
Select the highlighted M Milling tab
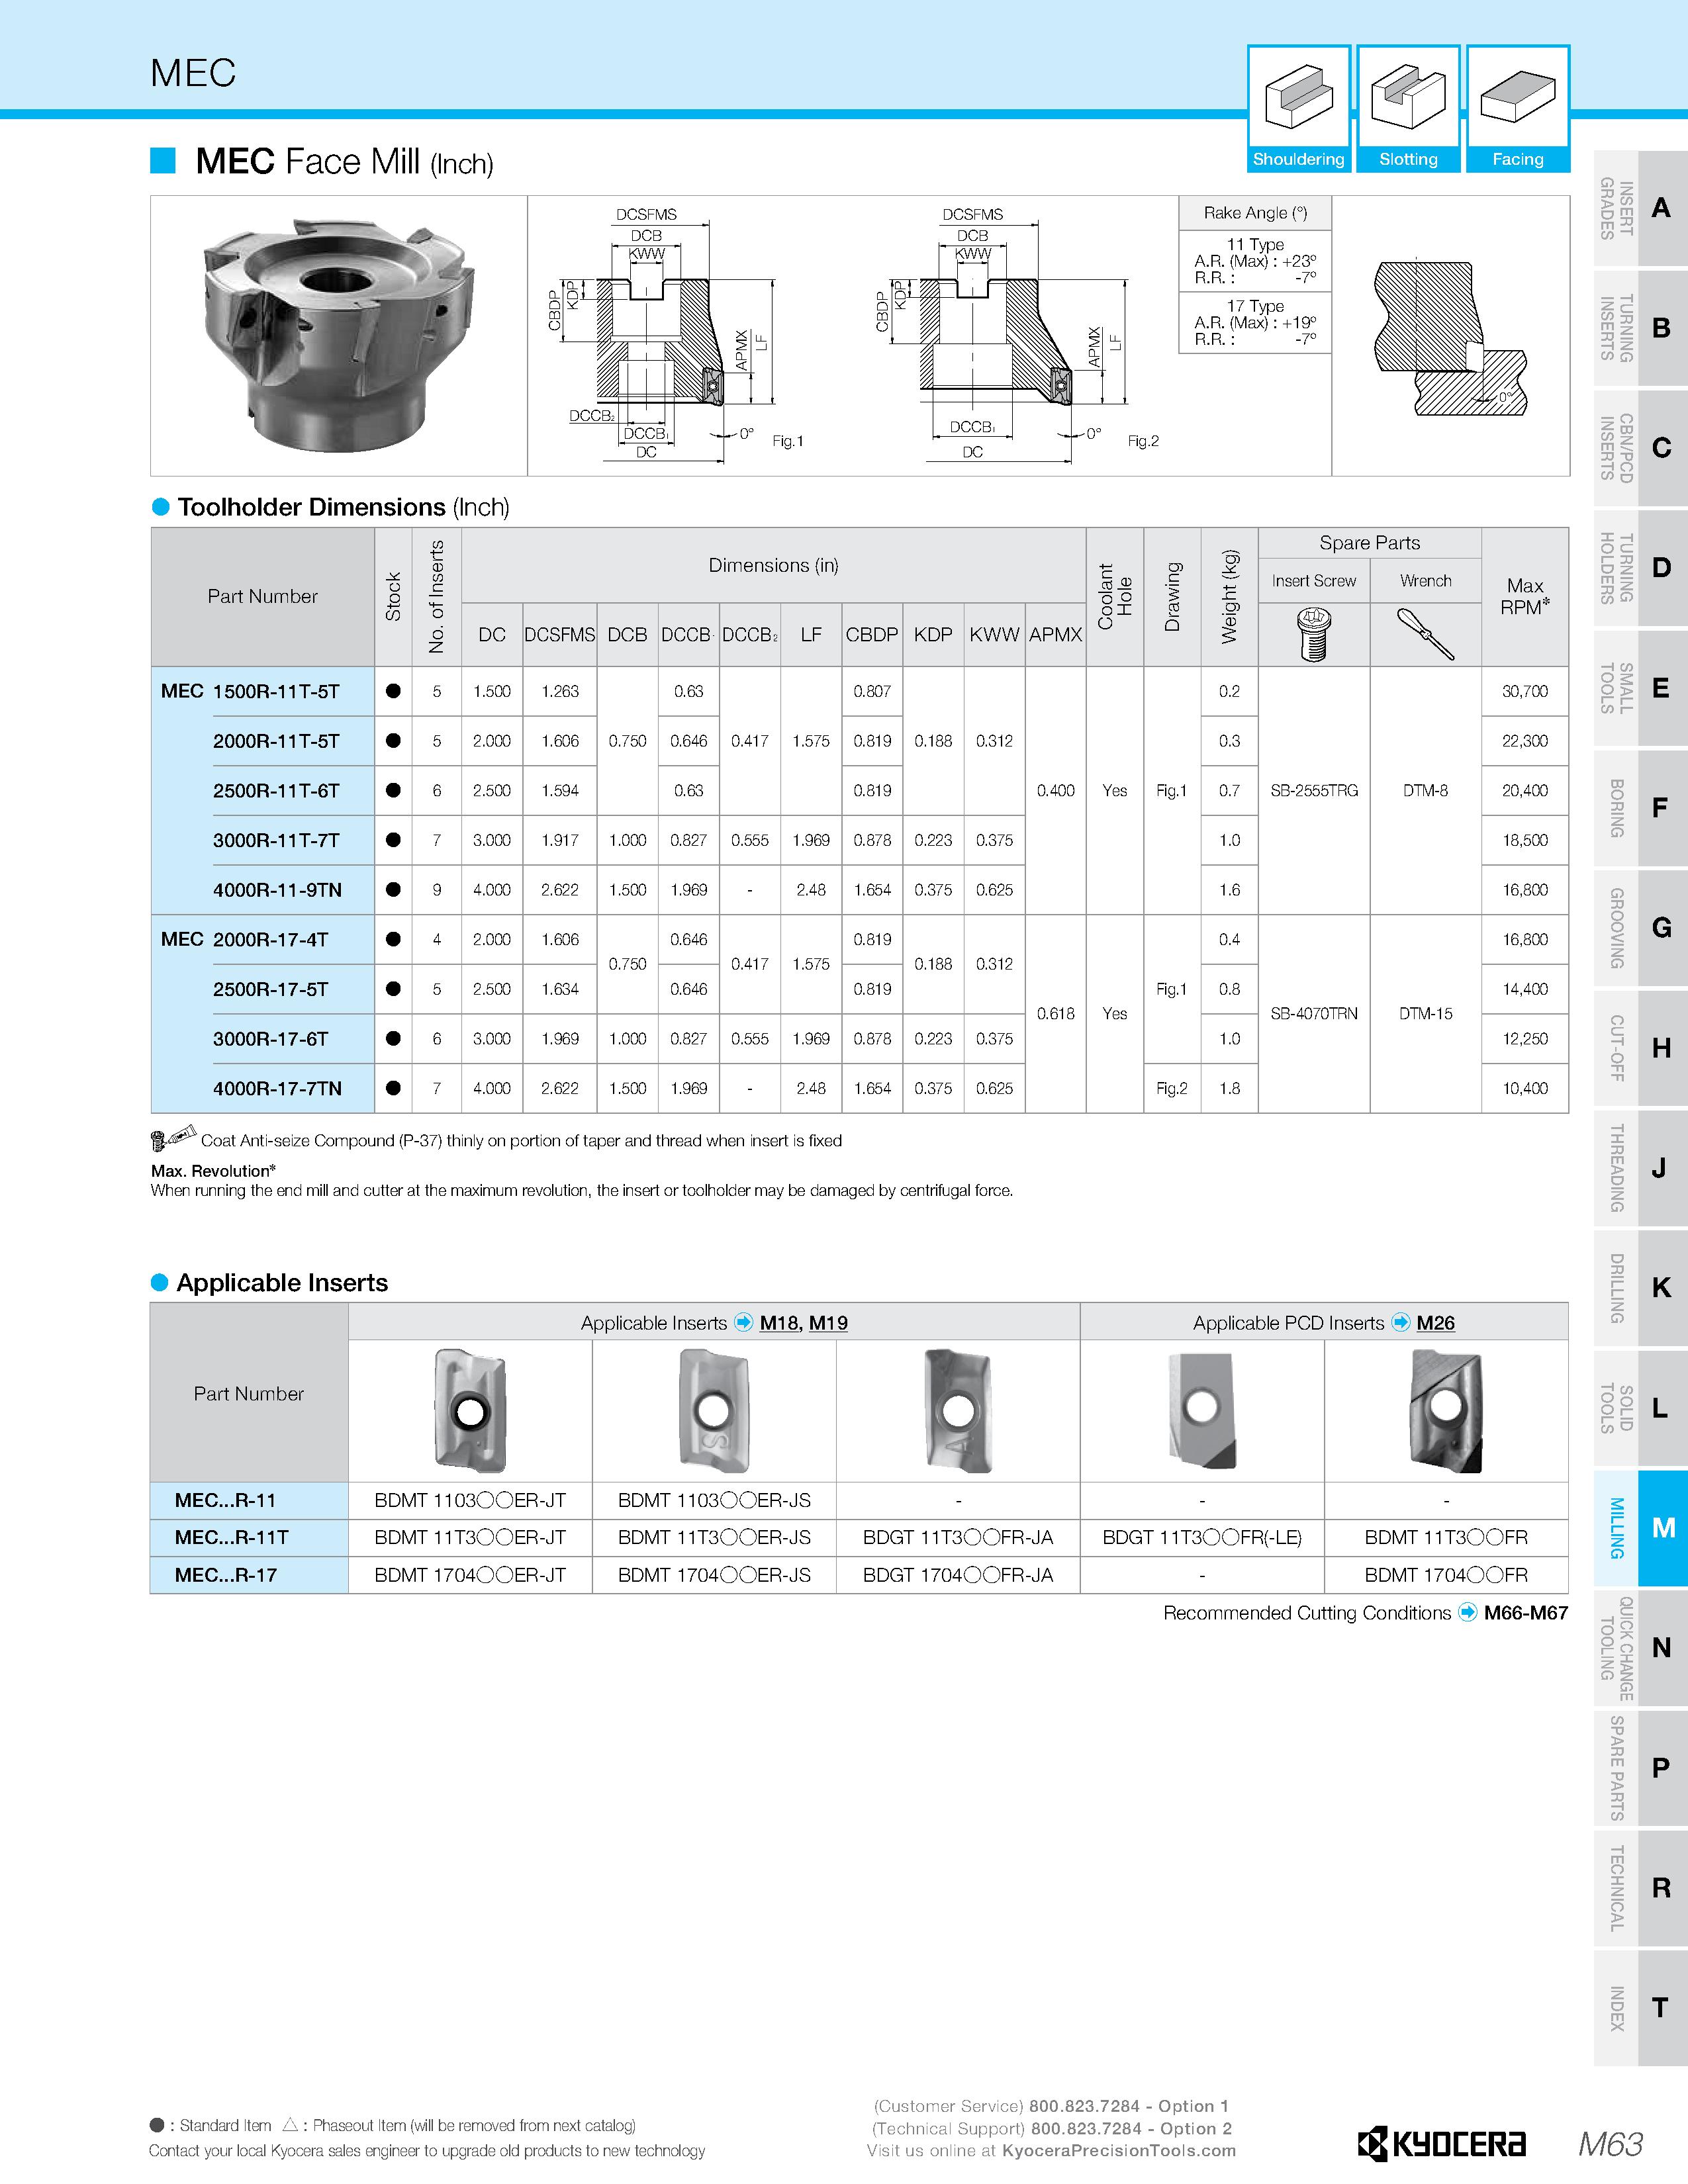click(1640, 1528)
